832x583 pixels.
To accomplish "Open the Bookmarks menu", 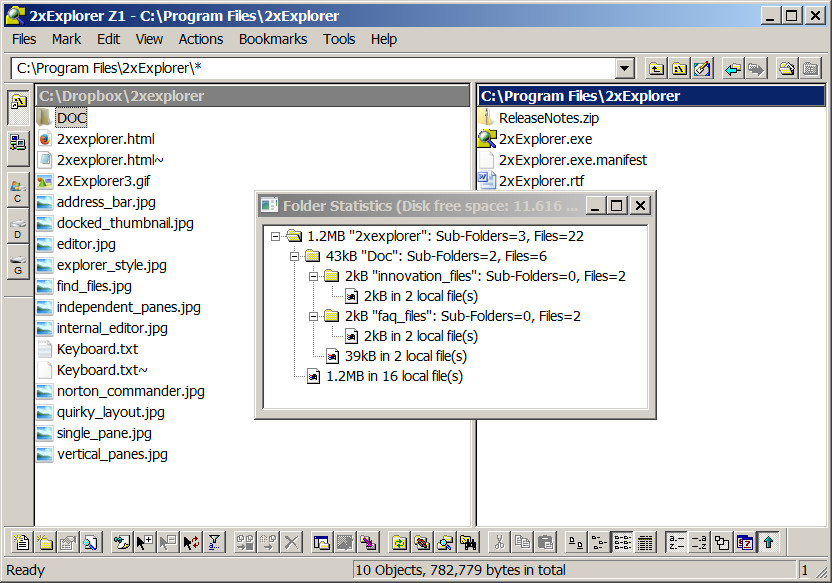I will [273, 39].
